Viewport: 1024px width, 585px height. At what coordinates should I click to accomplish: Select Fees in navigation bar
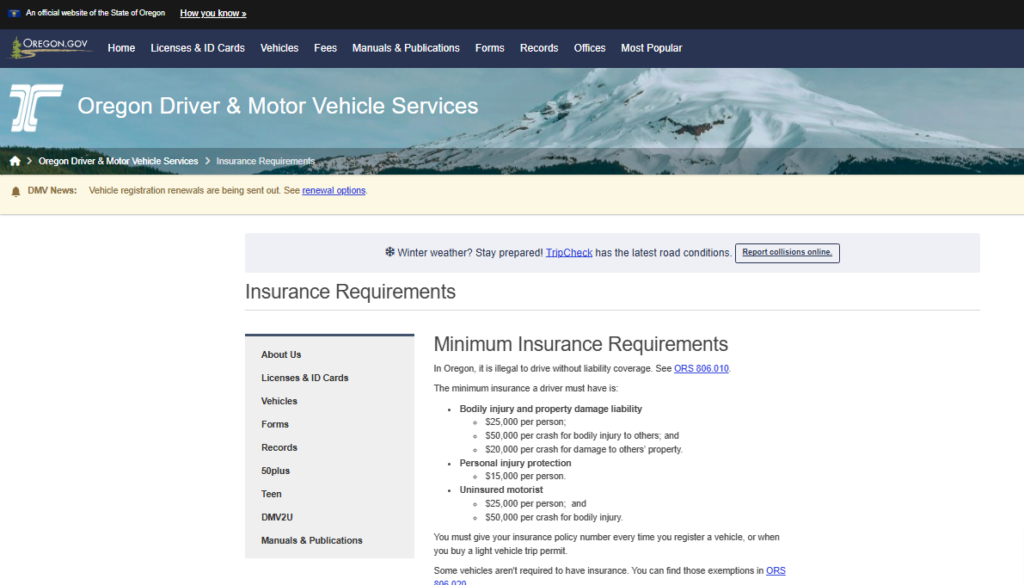[x=325, y=48]
